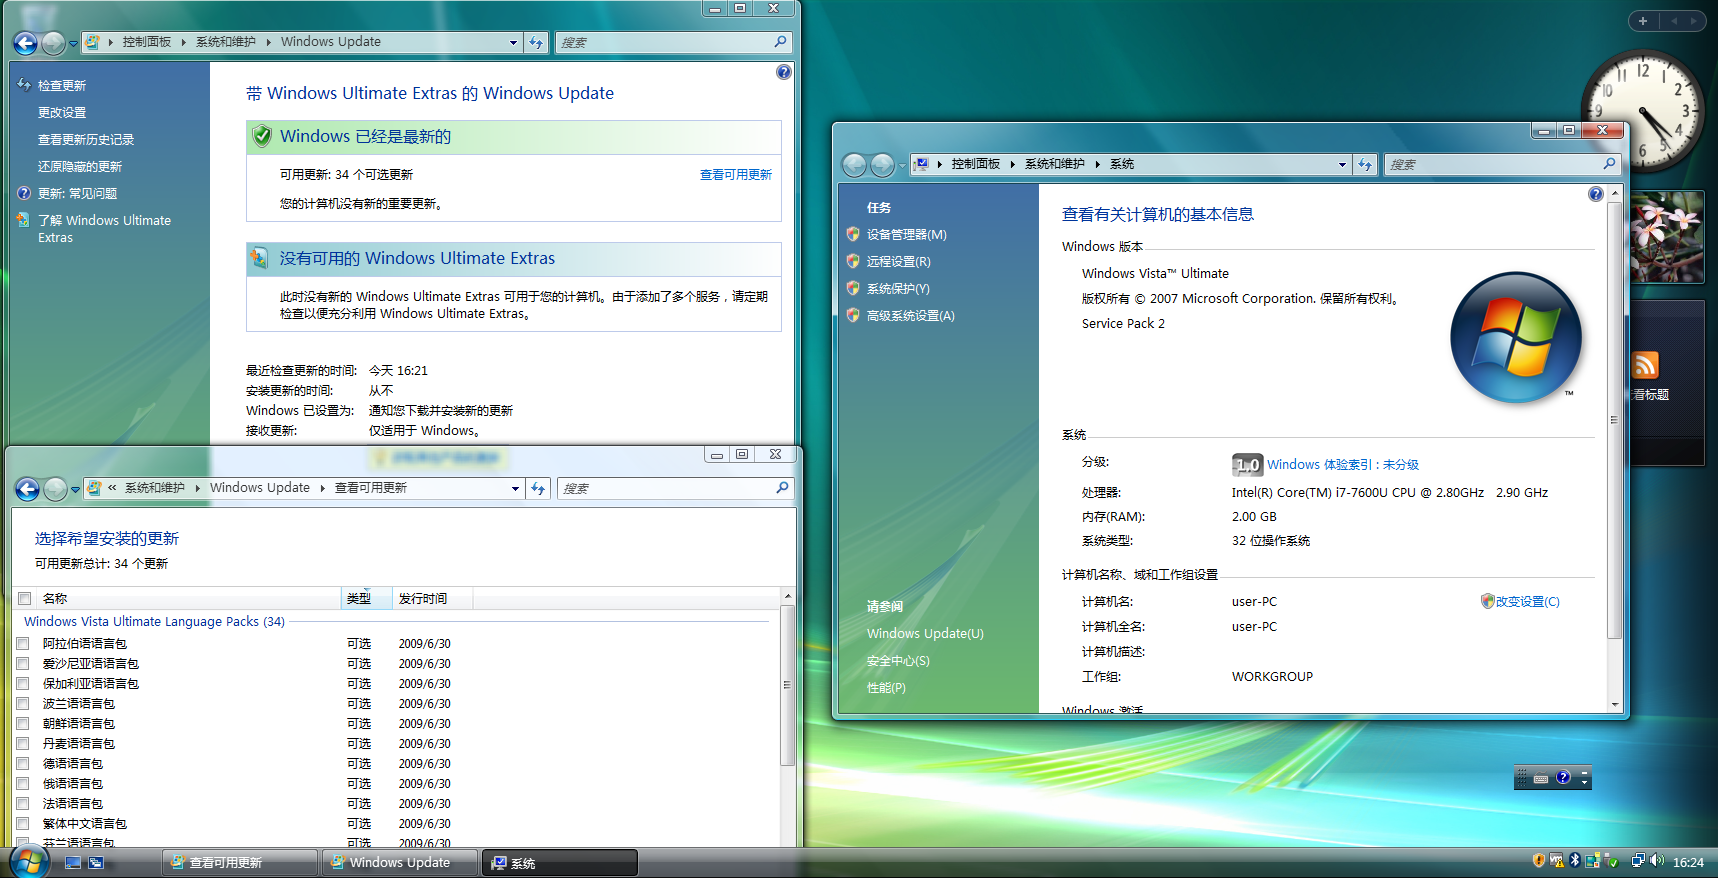Open 了解 Windows Ultimate Extras sidebar item
Image resolution: width=1718 pixels, height=878 pixels.
coord(104,229)
